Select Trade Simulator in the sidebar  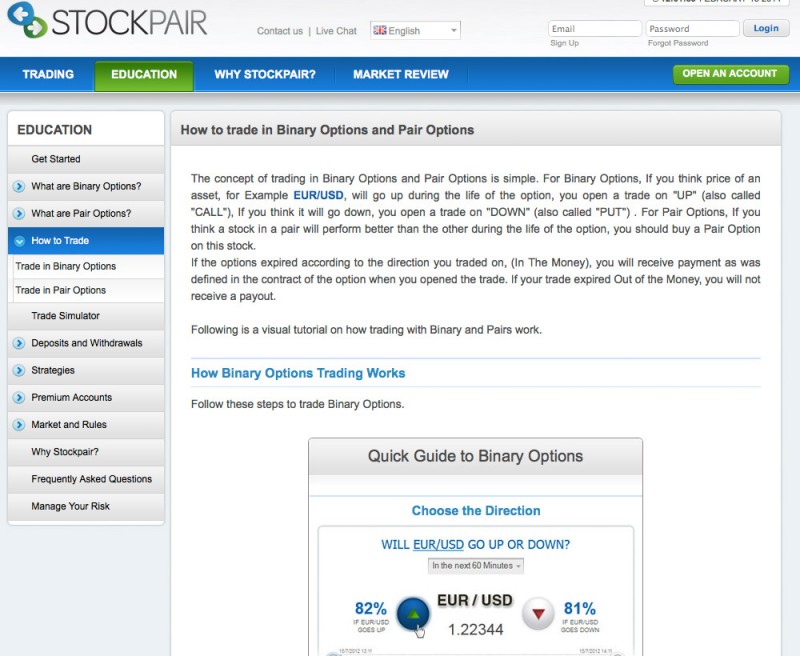pyautogui.click(x=86, y=316)
